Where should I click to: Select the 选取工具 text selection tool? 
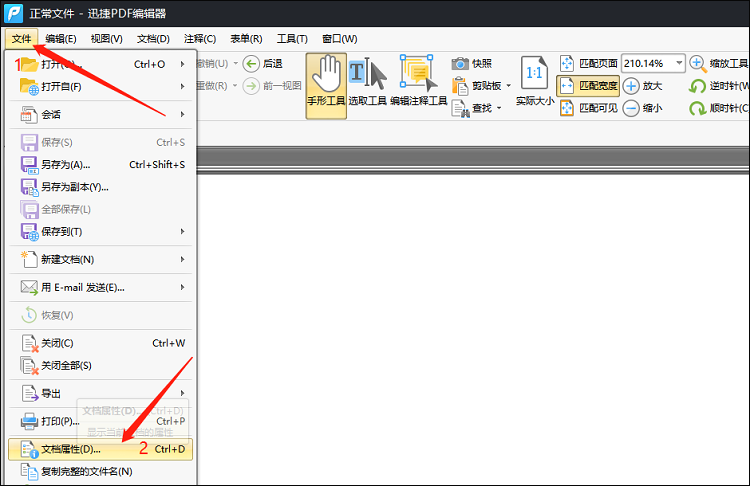click(x=367, y=81)
